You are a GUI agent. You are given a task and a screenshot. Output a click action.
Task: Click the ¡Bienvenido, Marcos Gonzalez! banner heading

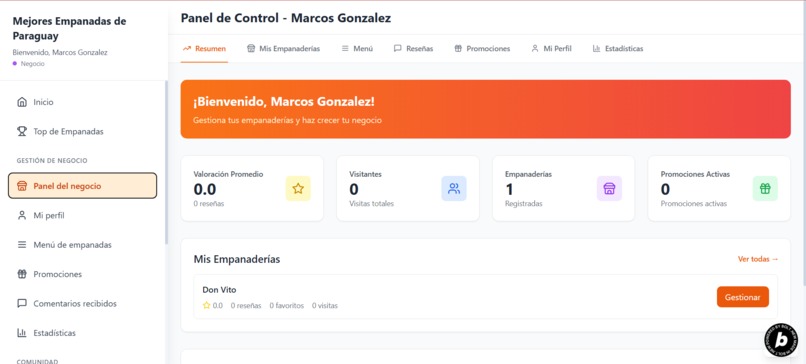[284, 102]
